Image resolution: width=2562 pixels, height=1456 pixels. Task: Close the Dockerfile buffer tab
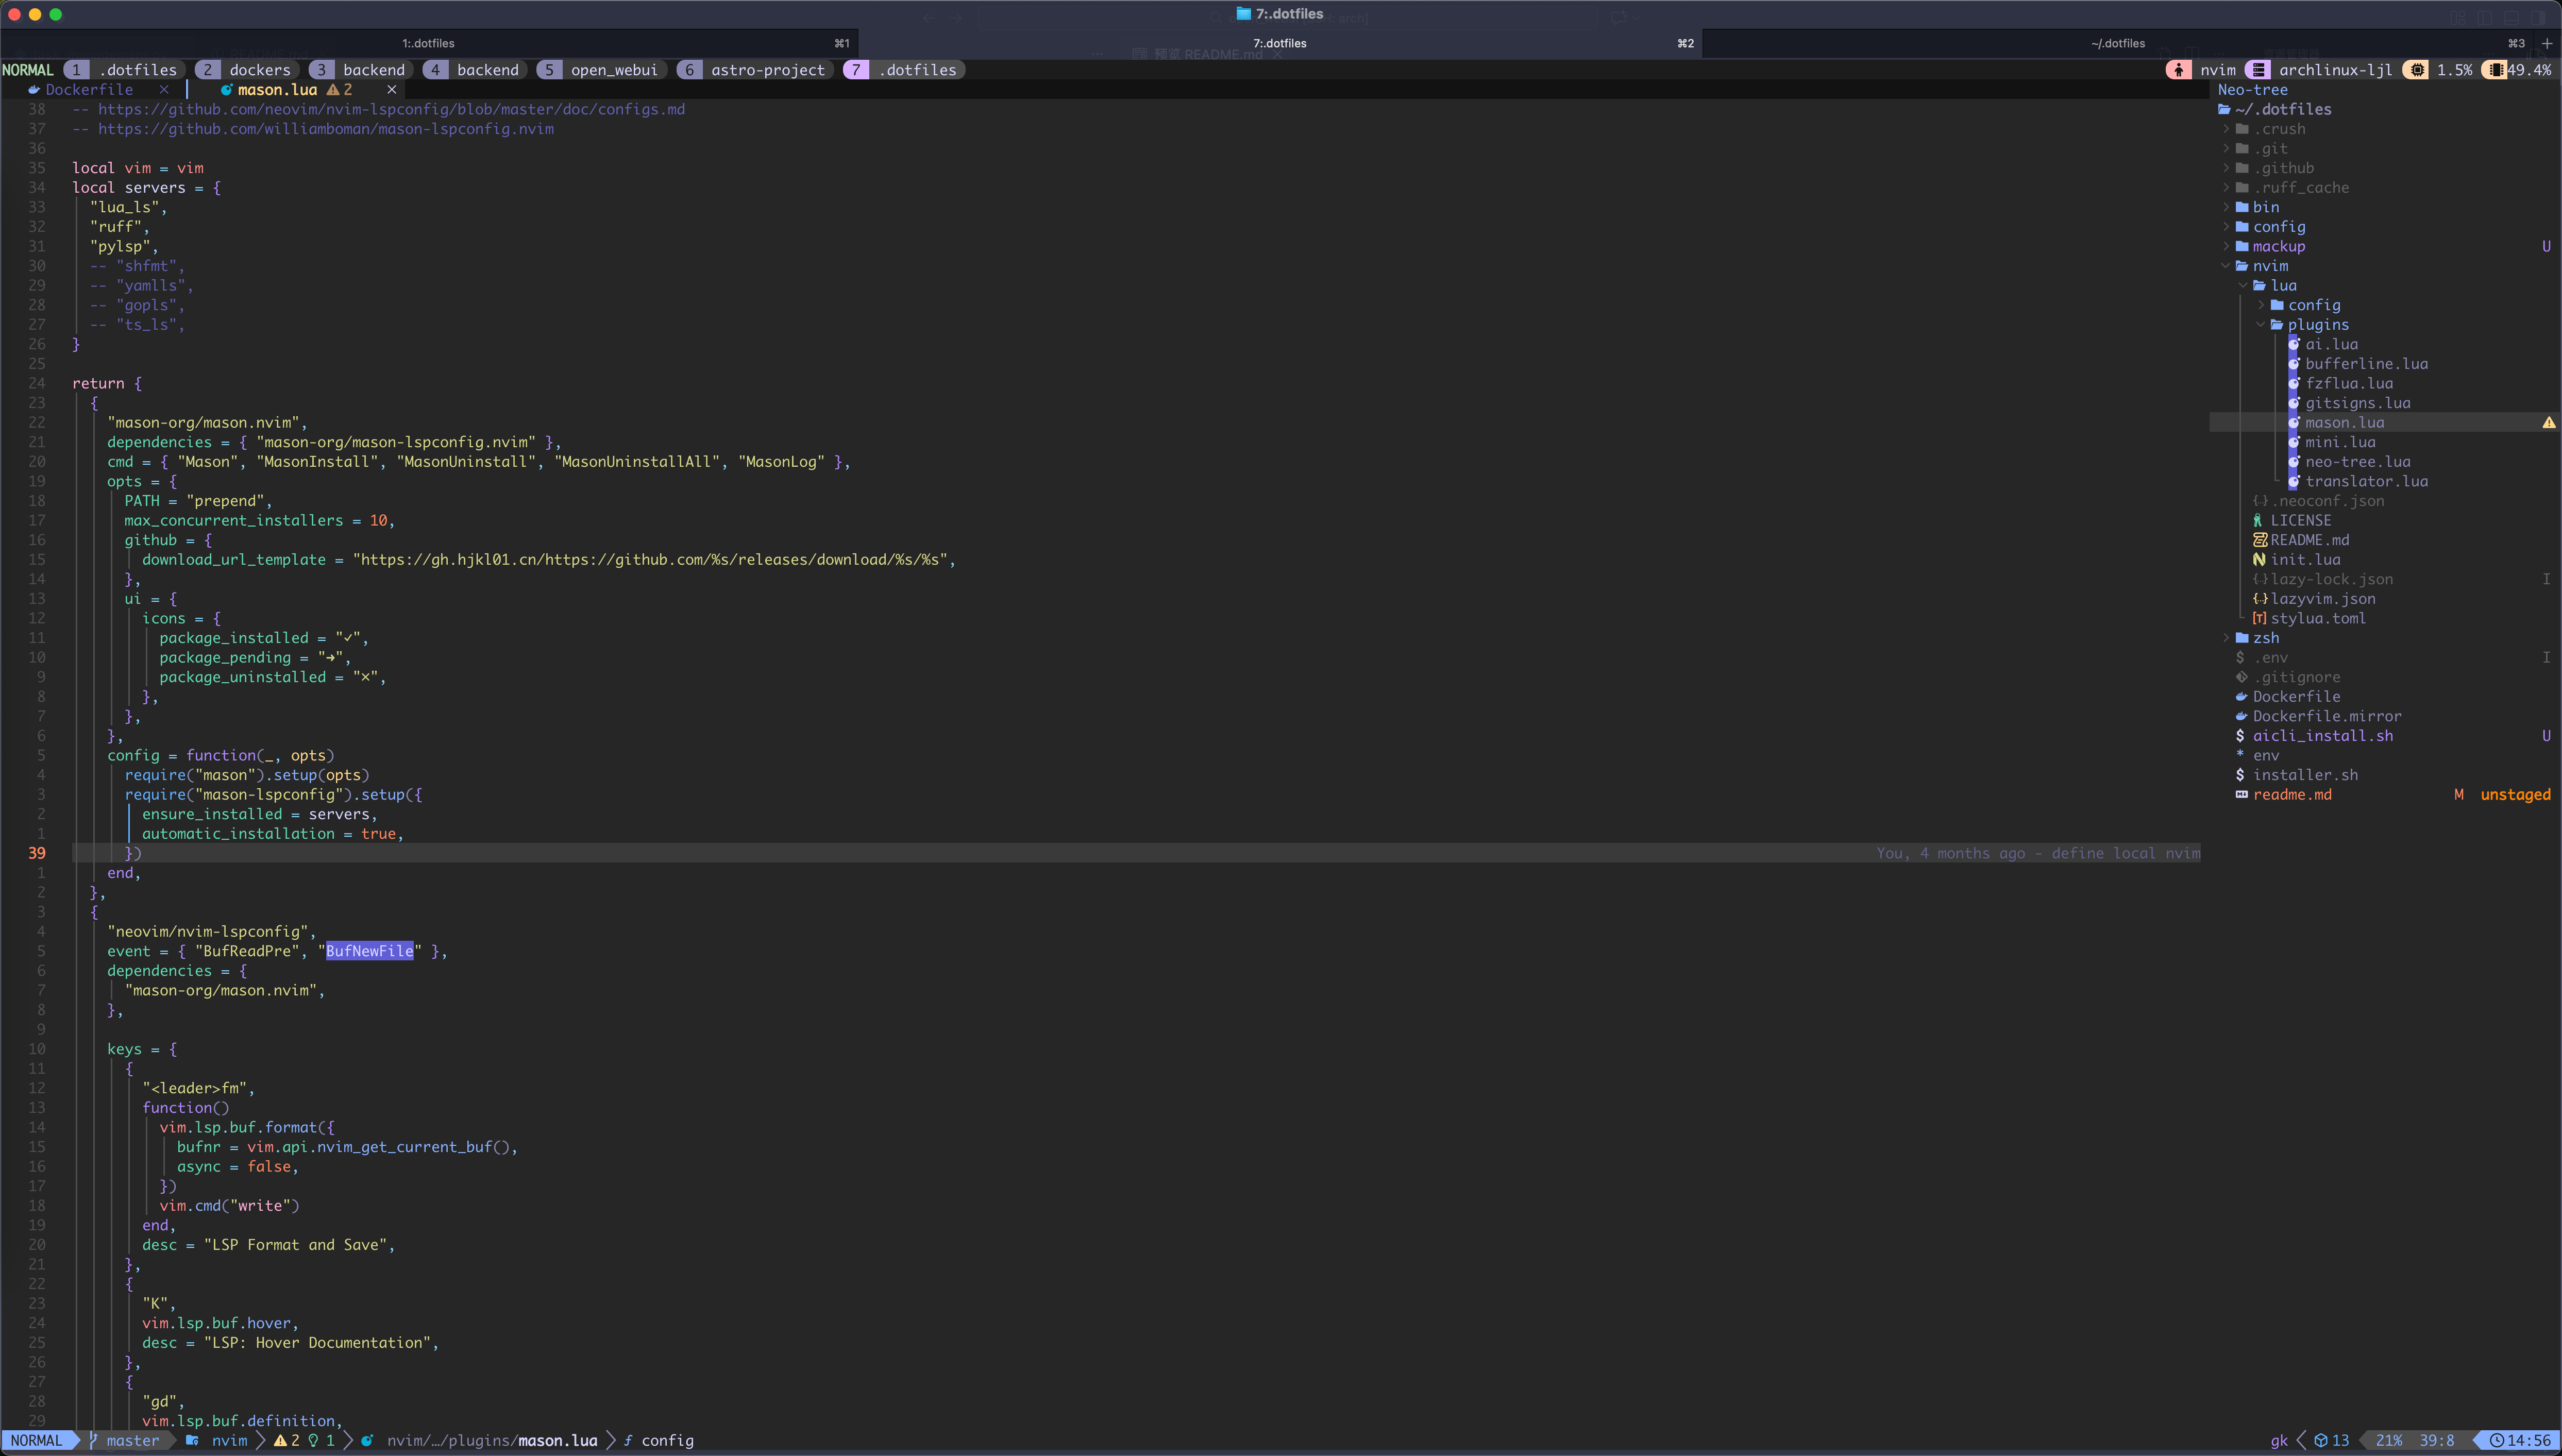164,90
